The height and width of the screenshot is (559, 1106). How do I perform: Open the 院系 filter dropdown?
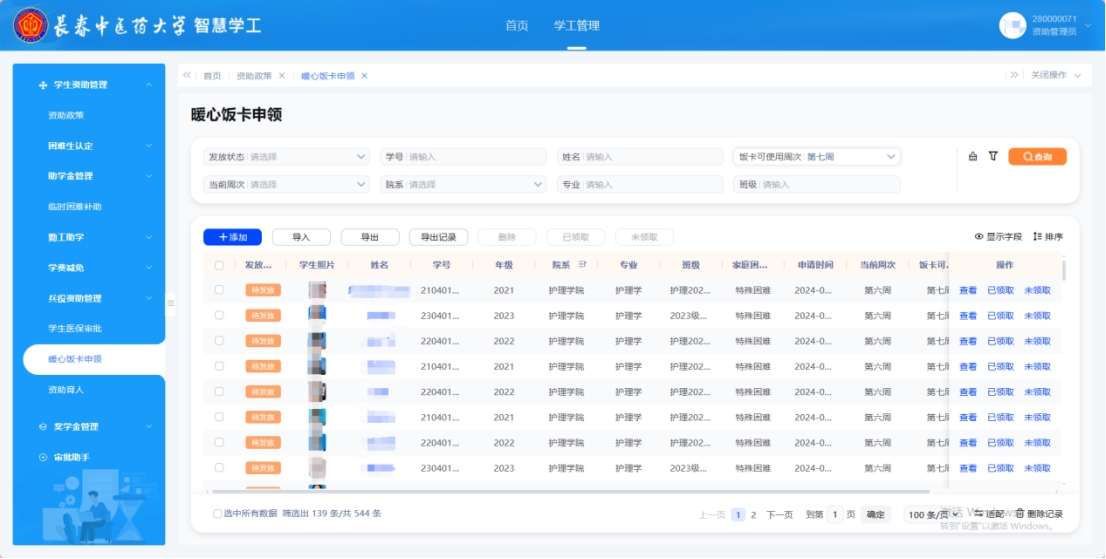(x=463, y=185)
